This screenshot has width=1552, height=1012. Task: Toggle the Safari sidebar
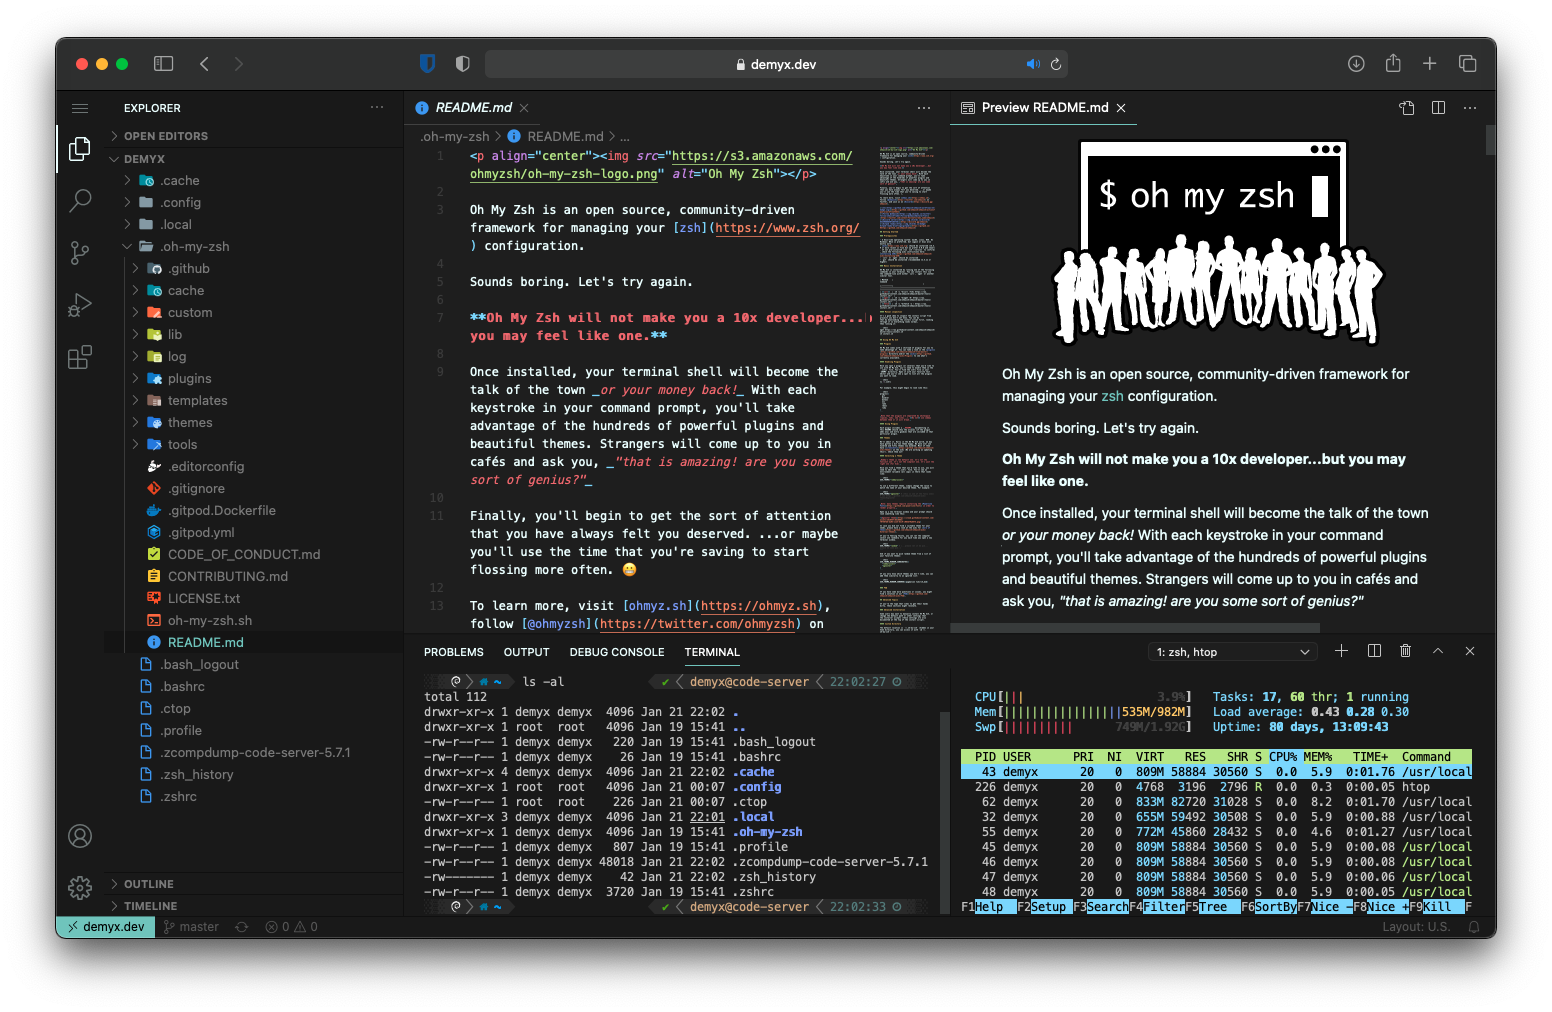(163, 64)
